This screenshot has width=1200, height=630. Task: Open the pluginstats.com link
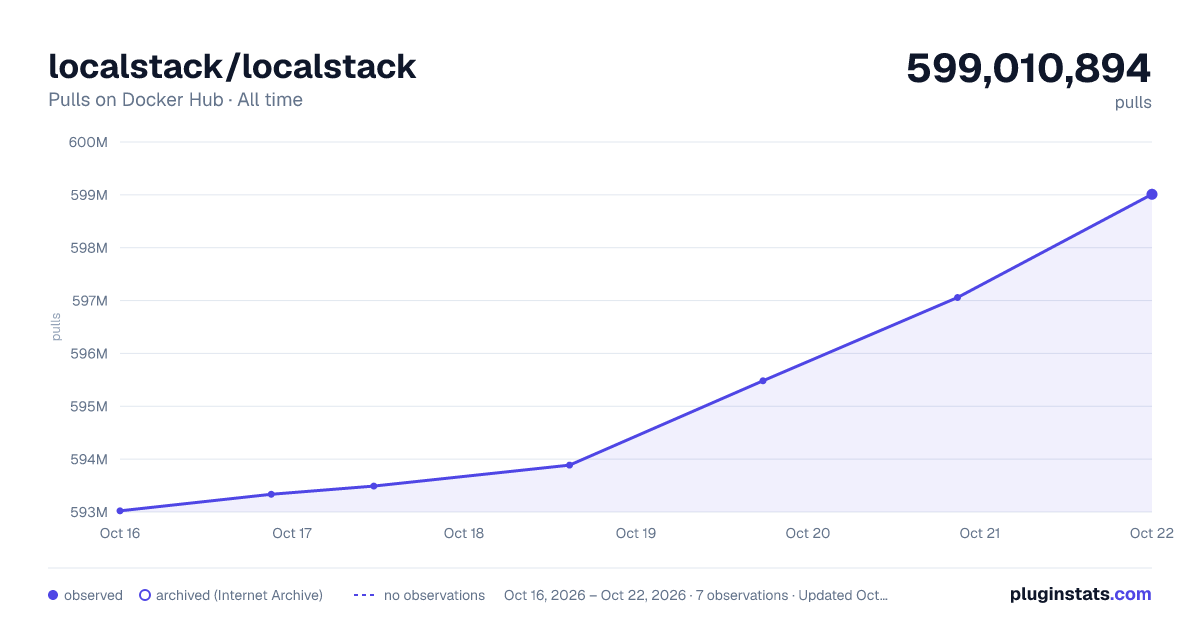click(x=1080, y=594)
